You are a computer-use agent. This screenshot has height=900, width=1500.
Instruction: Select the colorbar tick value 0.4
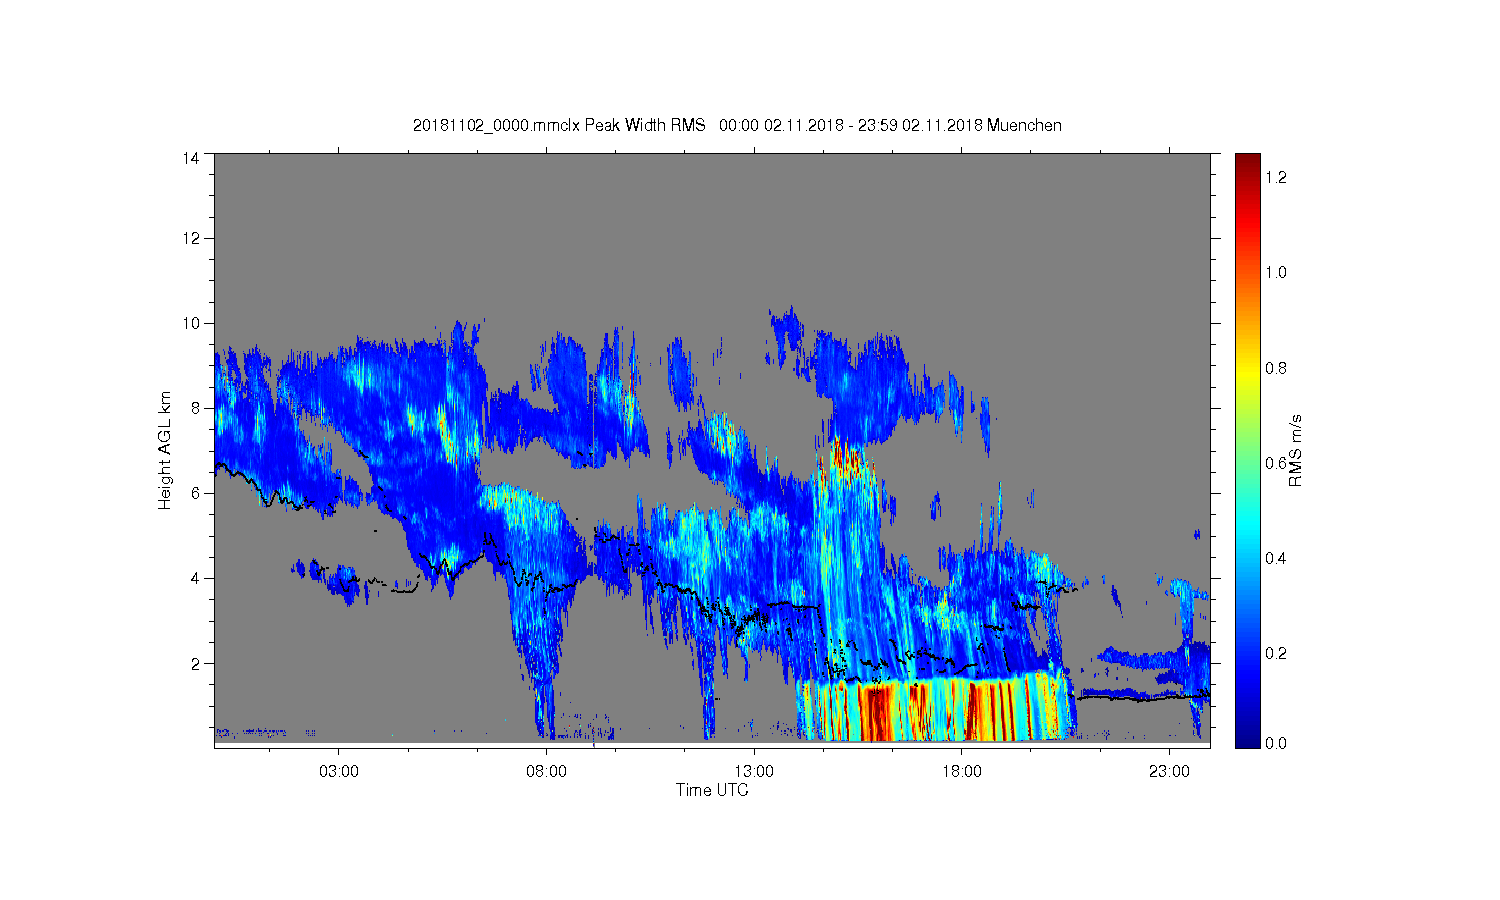1275,558
